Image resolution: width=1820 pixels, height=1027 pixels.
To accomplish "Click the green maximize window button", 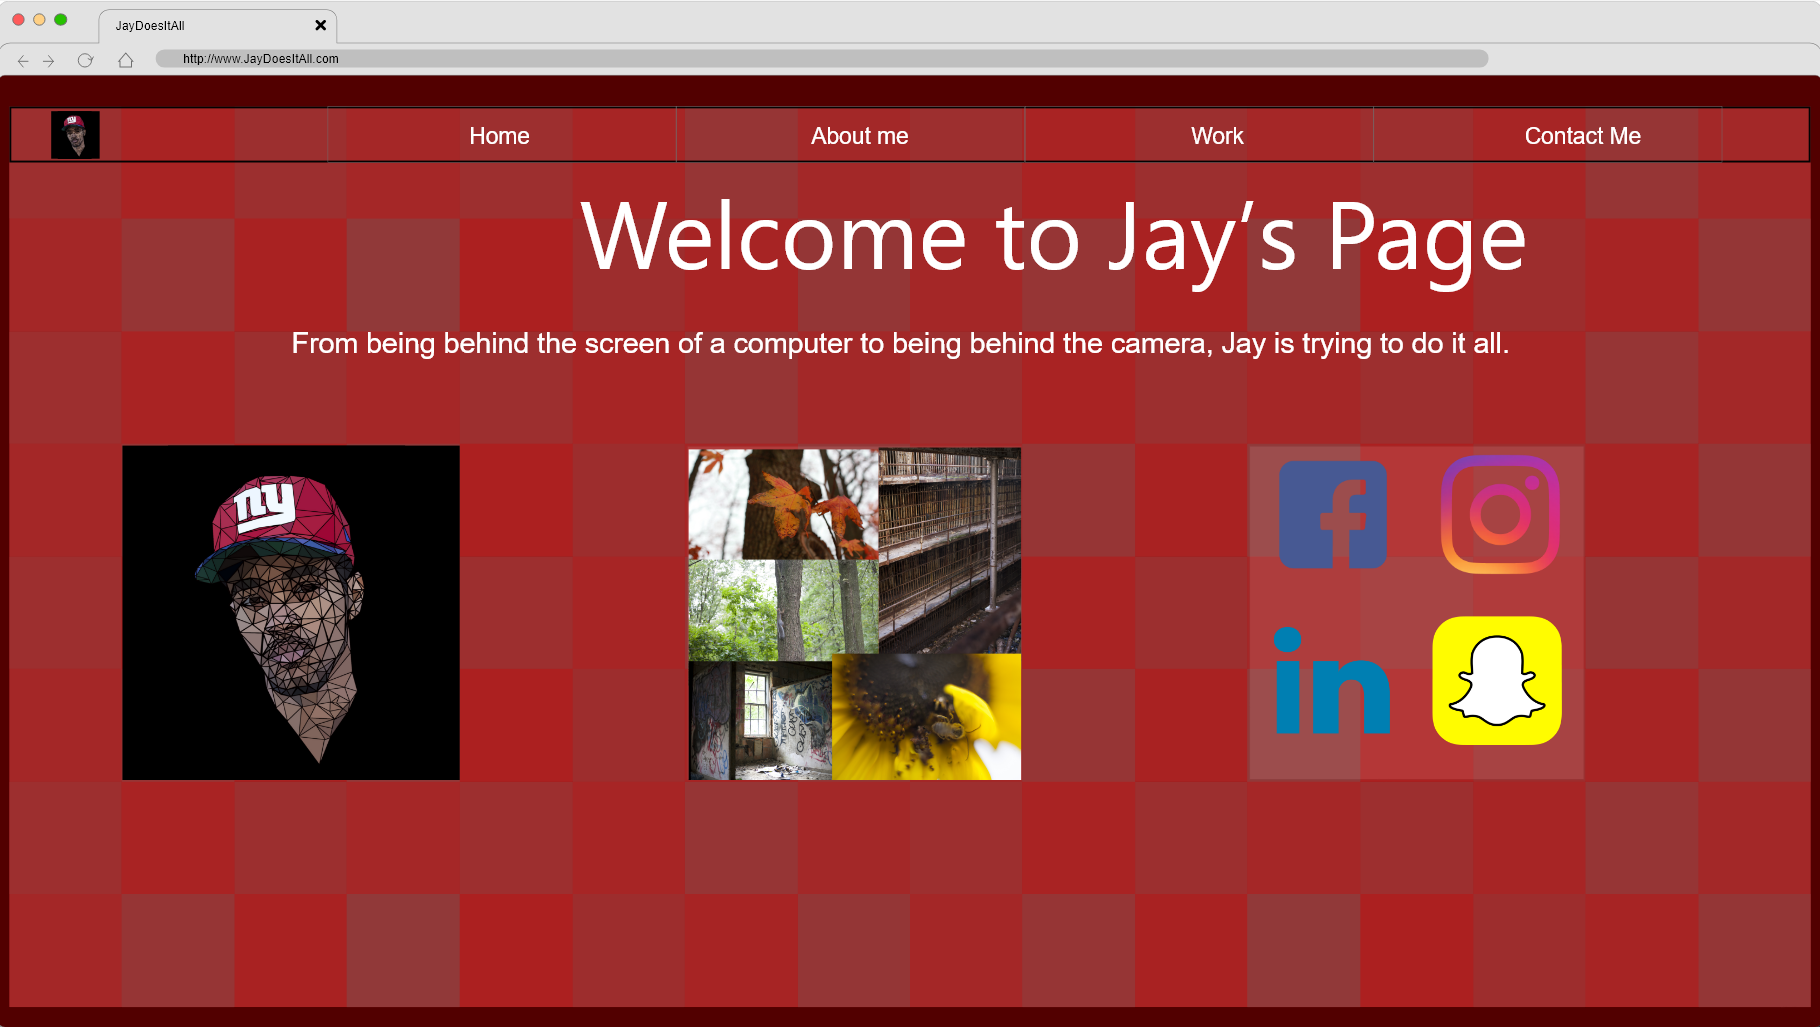I will [60, 20].
